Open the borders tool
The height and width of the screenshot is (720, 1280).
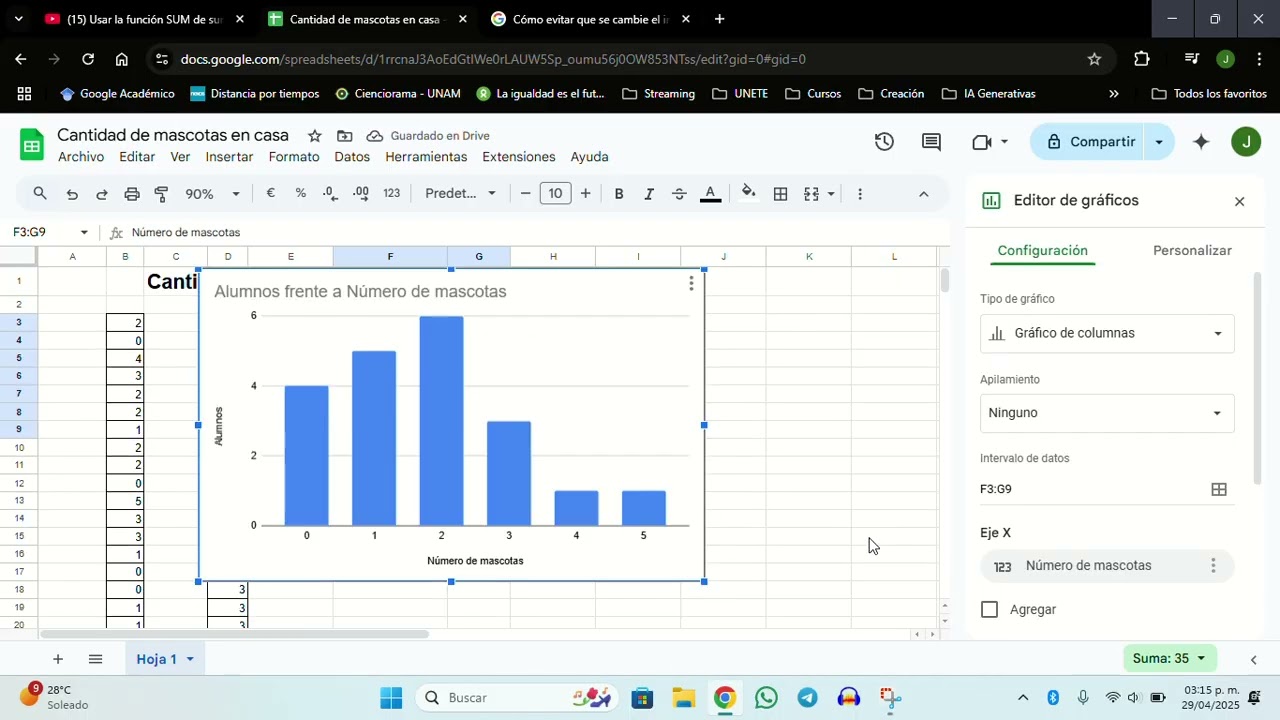[781, 194]
